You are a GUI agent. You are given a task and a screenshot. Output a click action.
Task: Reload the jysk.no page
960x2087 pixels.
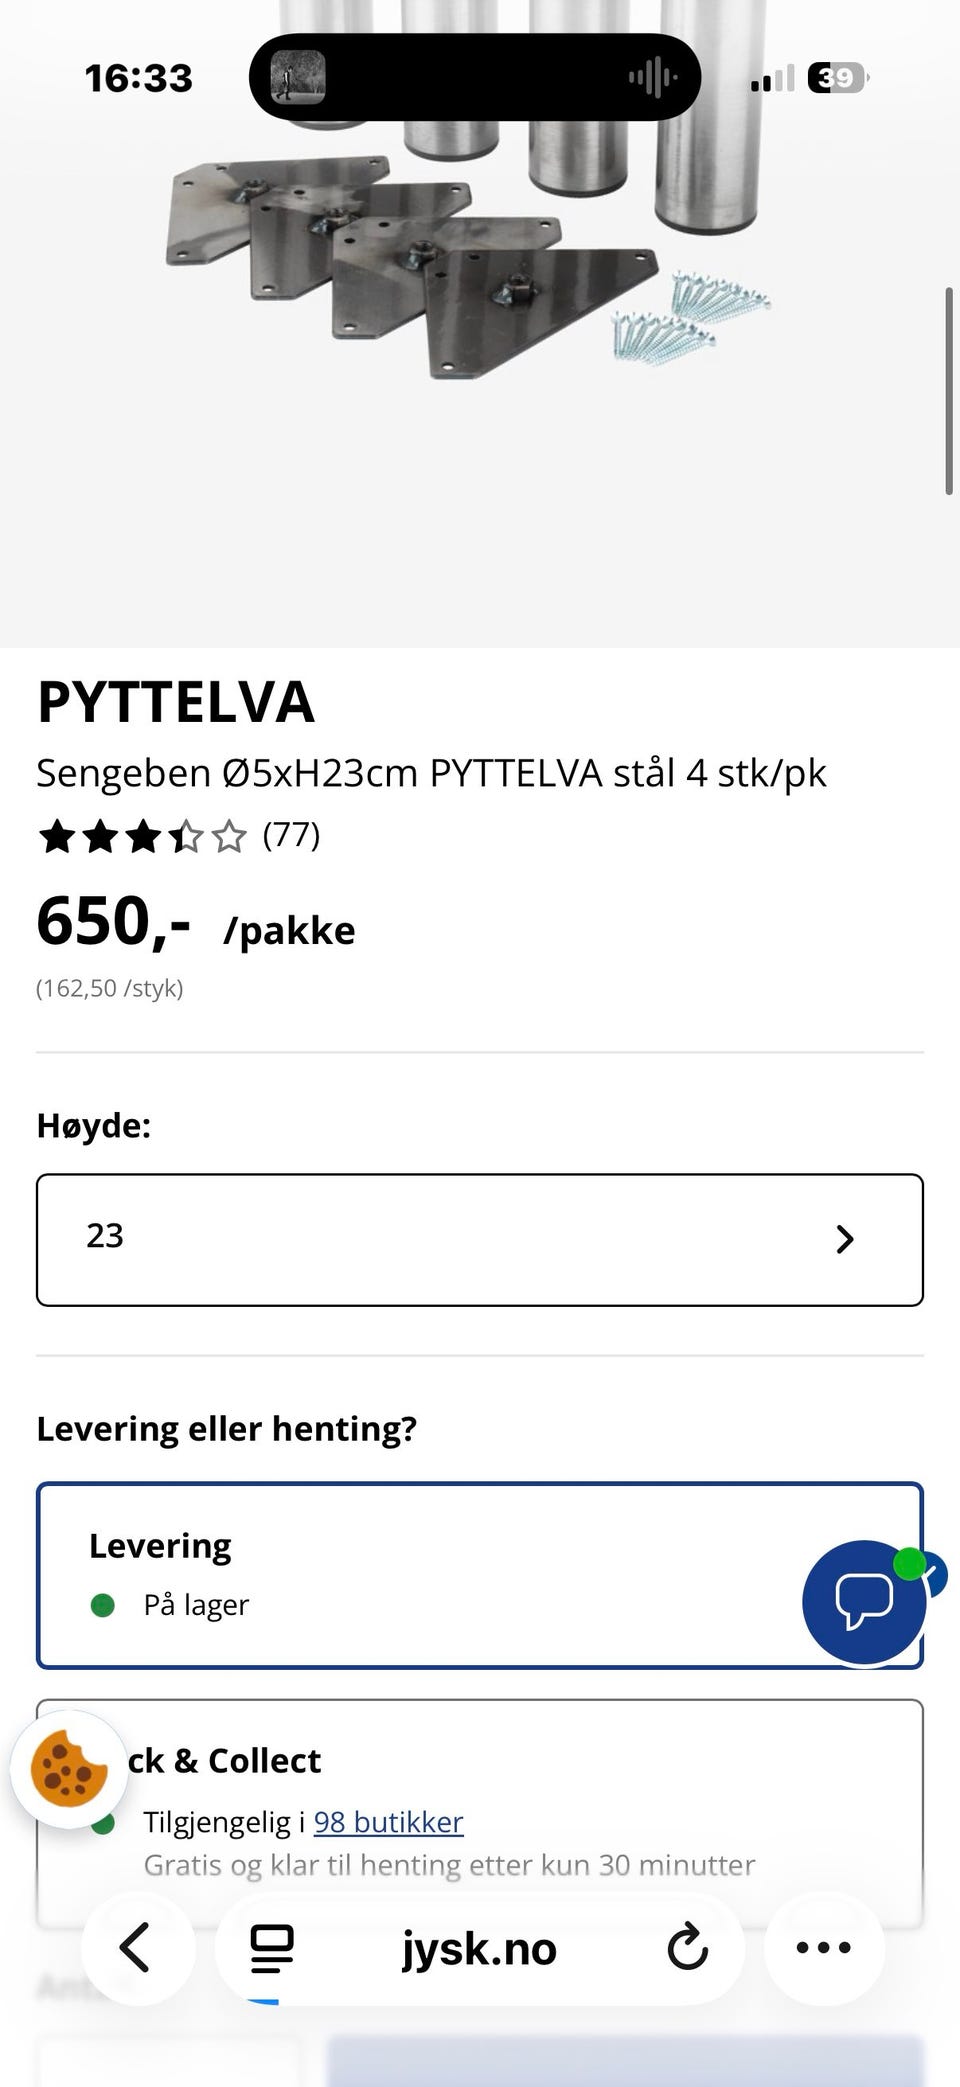pos(687,1947)
